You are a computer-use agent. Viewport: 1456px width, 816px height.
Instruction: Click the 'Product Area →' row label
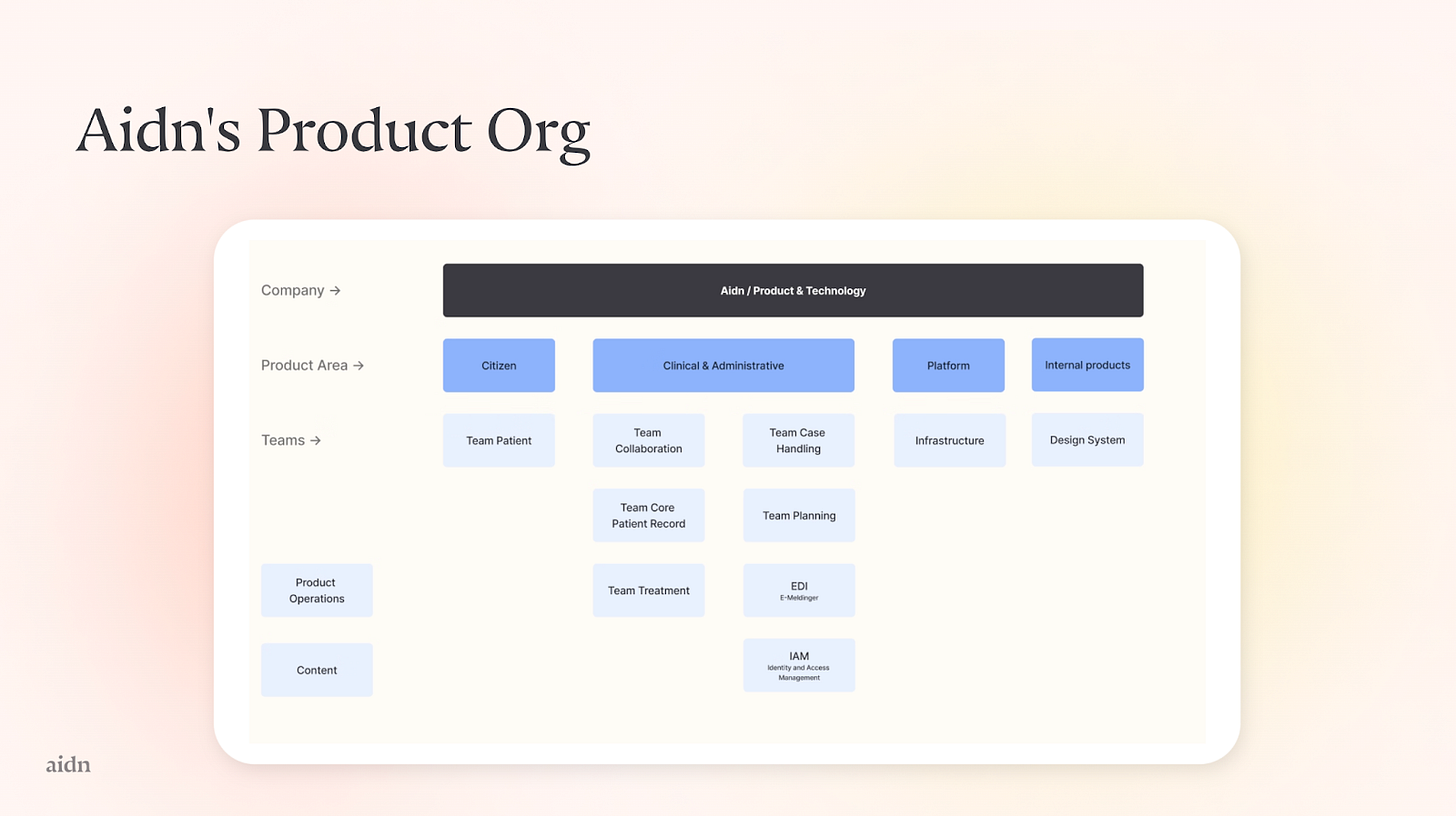313,365
